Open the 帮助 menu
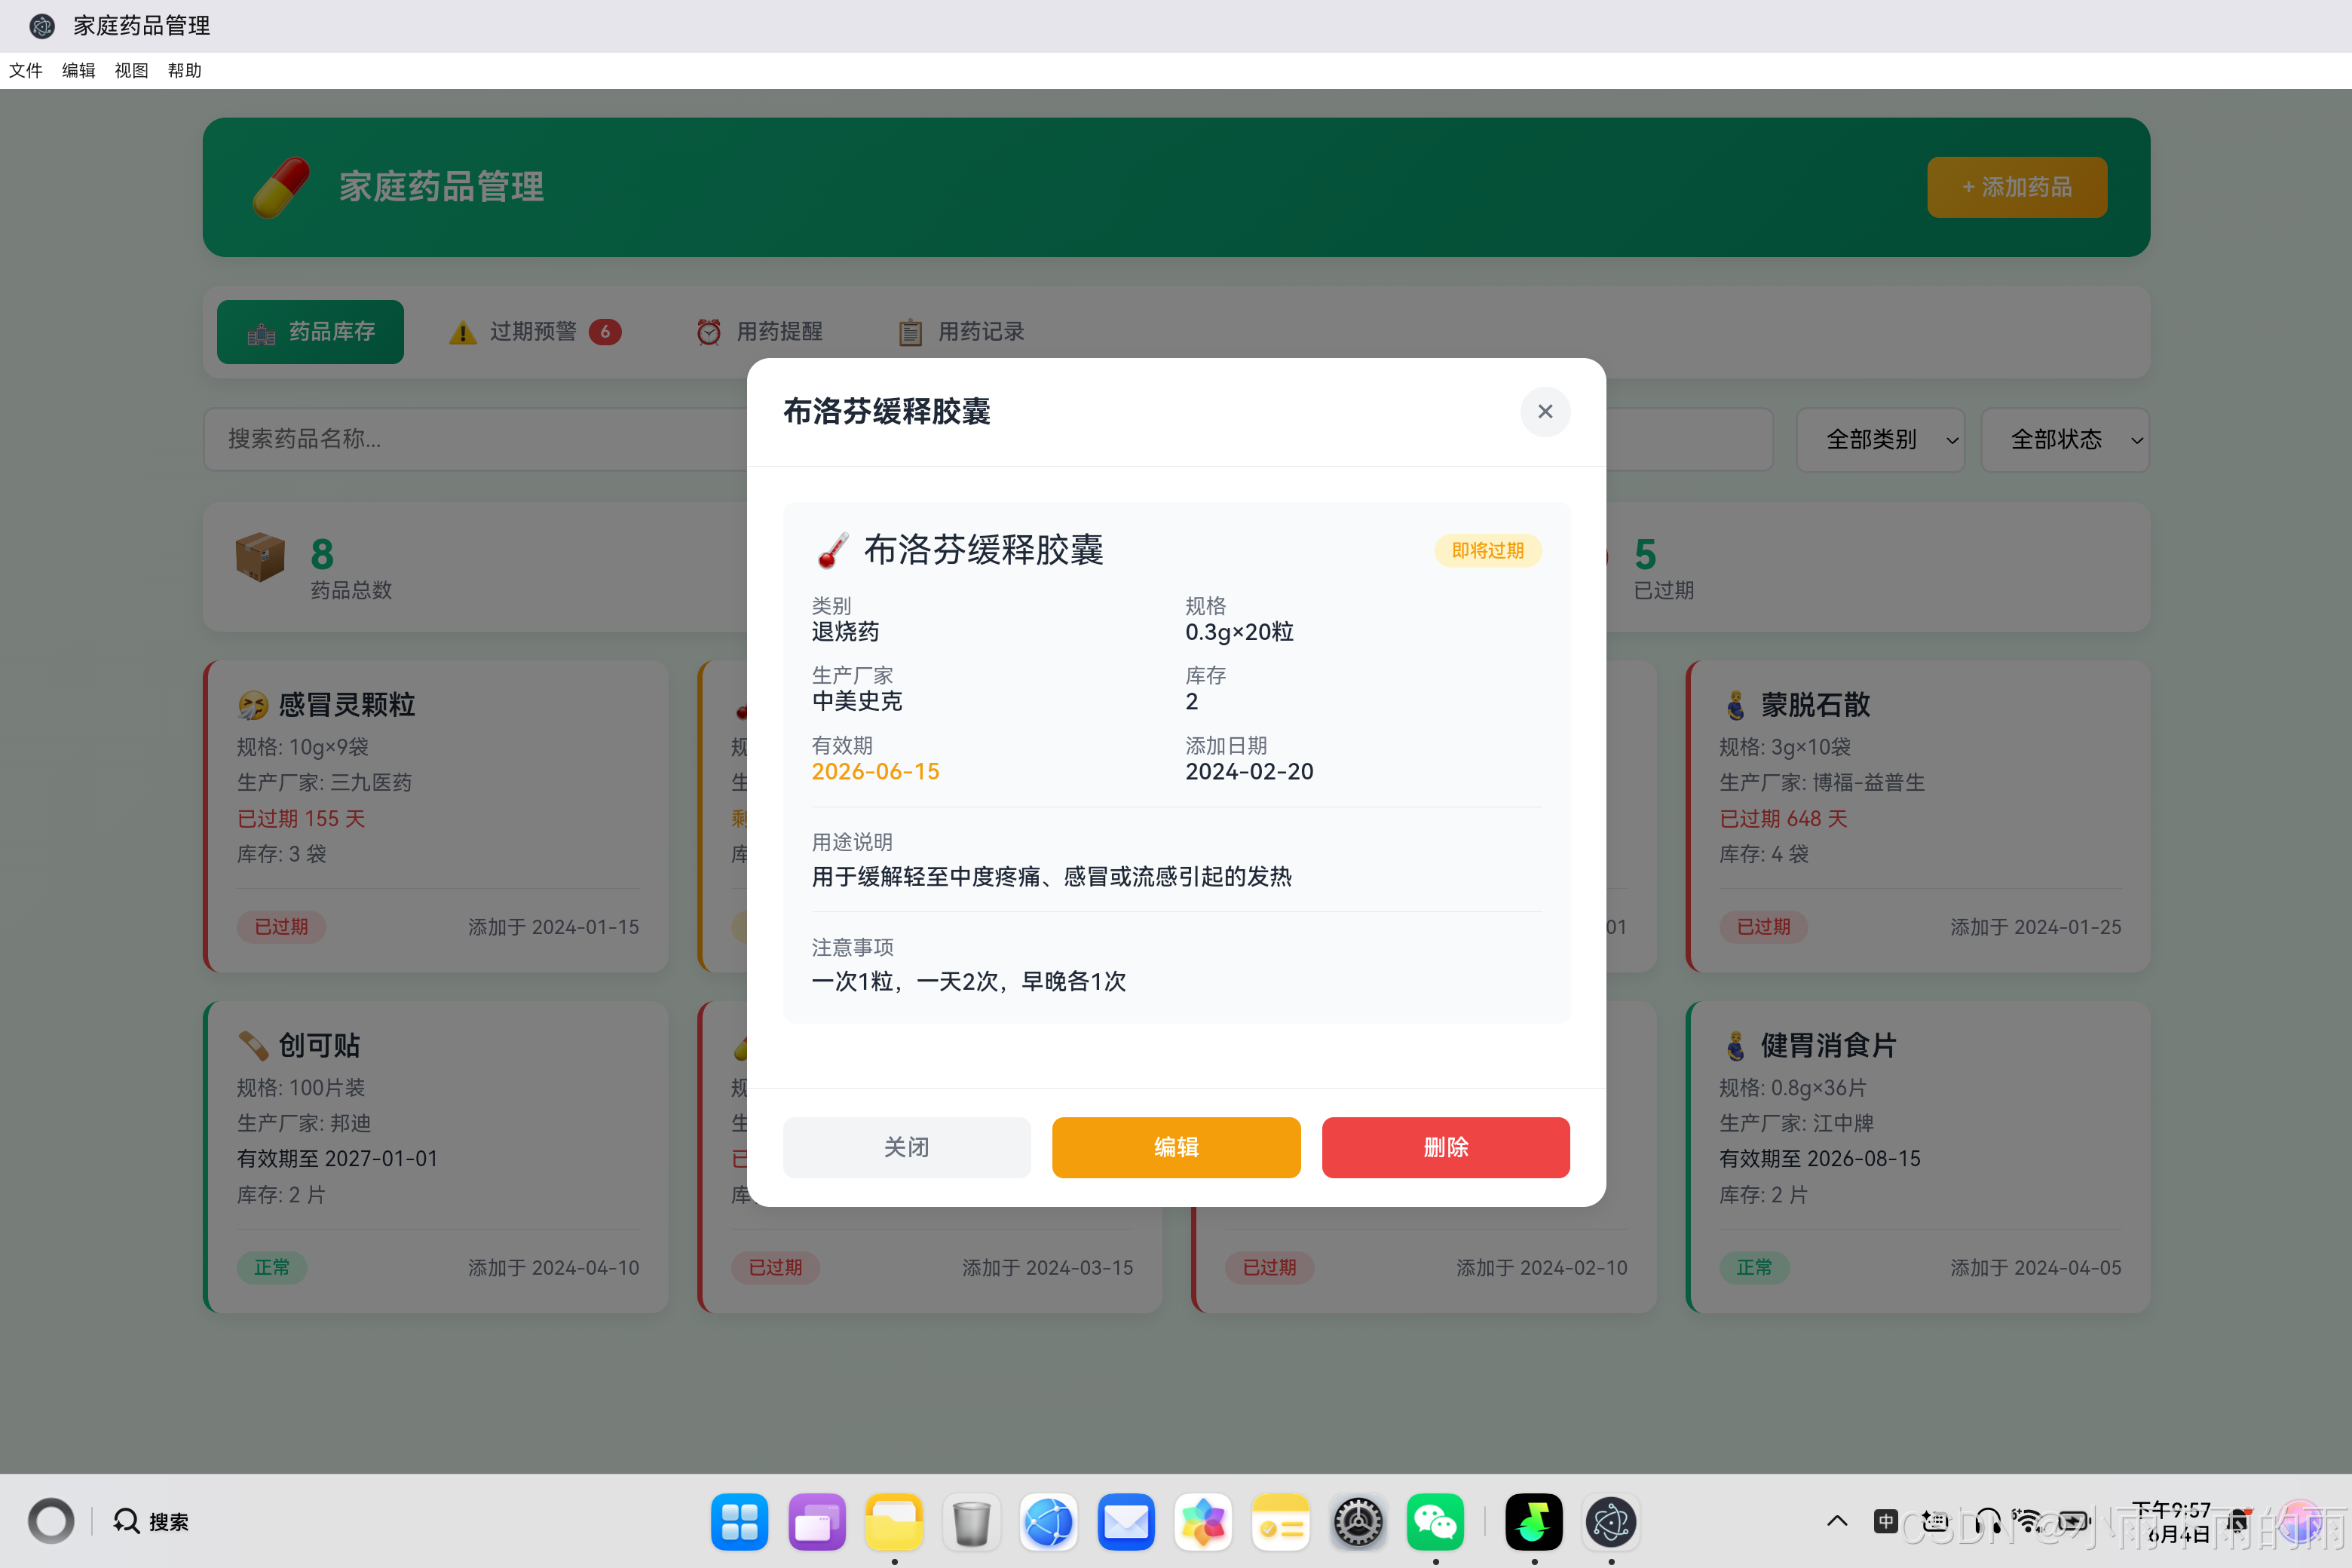The height and width of the screenshot is (1568, 2352). [x=184, y=70]
